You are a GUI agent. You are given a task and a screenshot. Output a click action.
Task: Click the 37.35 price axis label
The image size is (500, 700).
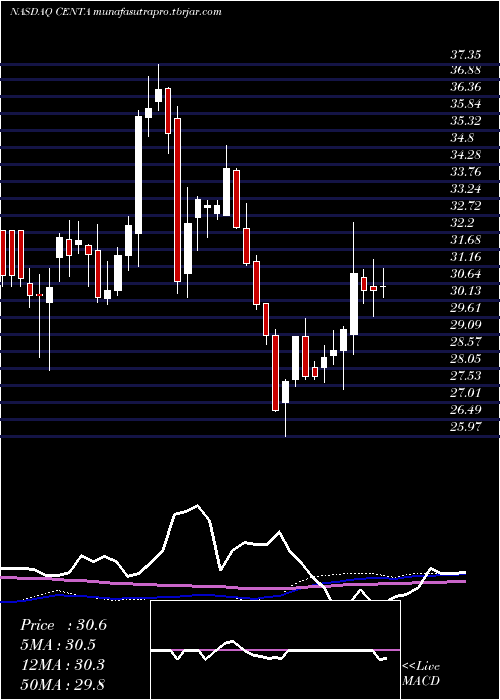466,55
